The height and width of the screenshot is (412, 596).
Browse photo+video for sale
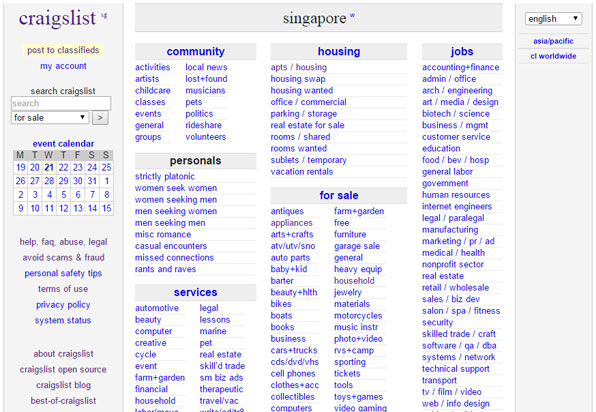click(x=358, y=339)
